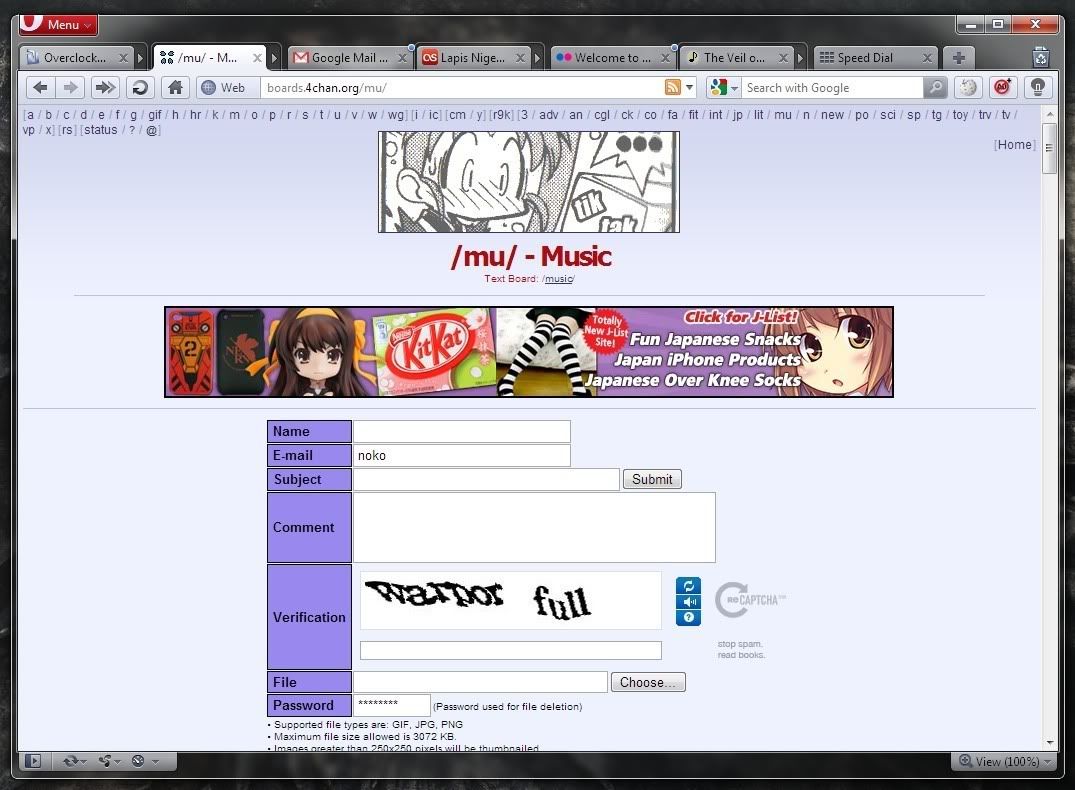Click the Choose file button
1075x790 pixels.
(647, 682)
